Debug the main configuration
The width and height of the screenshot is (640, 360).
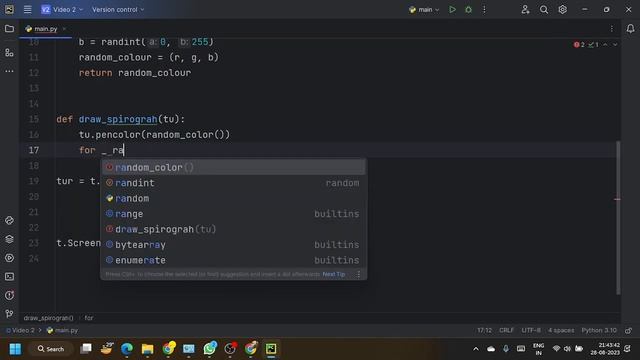(x=469, y=9)
